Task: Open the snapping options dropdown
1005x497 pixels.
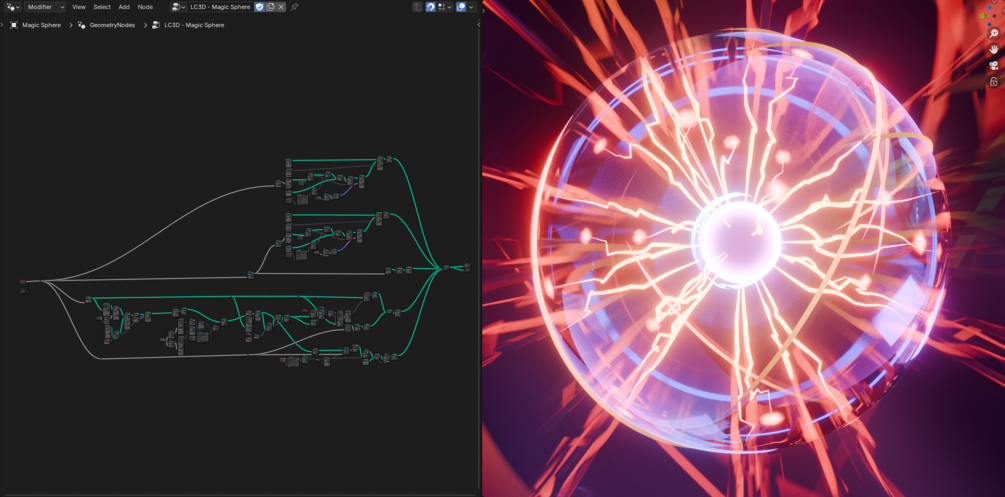Action: click(445, 7)
